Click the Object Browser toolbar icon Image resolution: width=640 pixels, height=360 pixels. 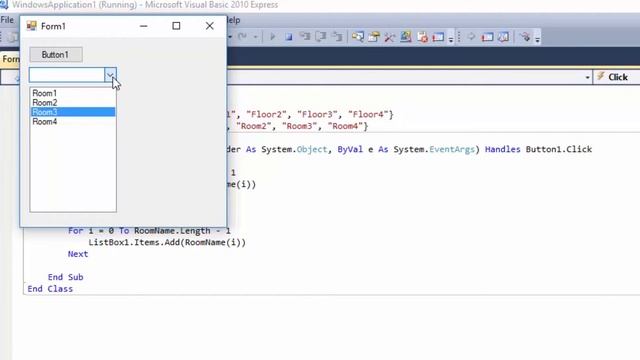click(x=406, y=37)
